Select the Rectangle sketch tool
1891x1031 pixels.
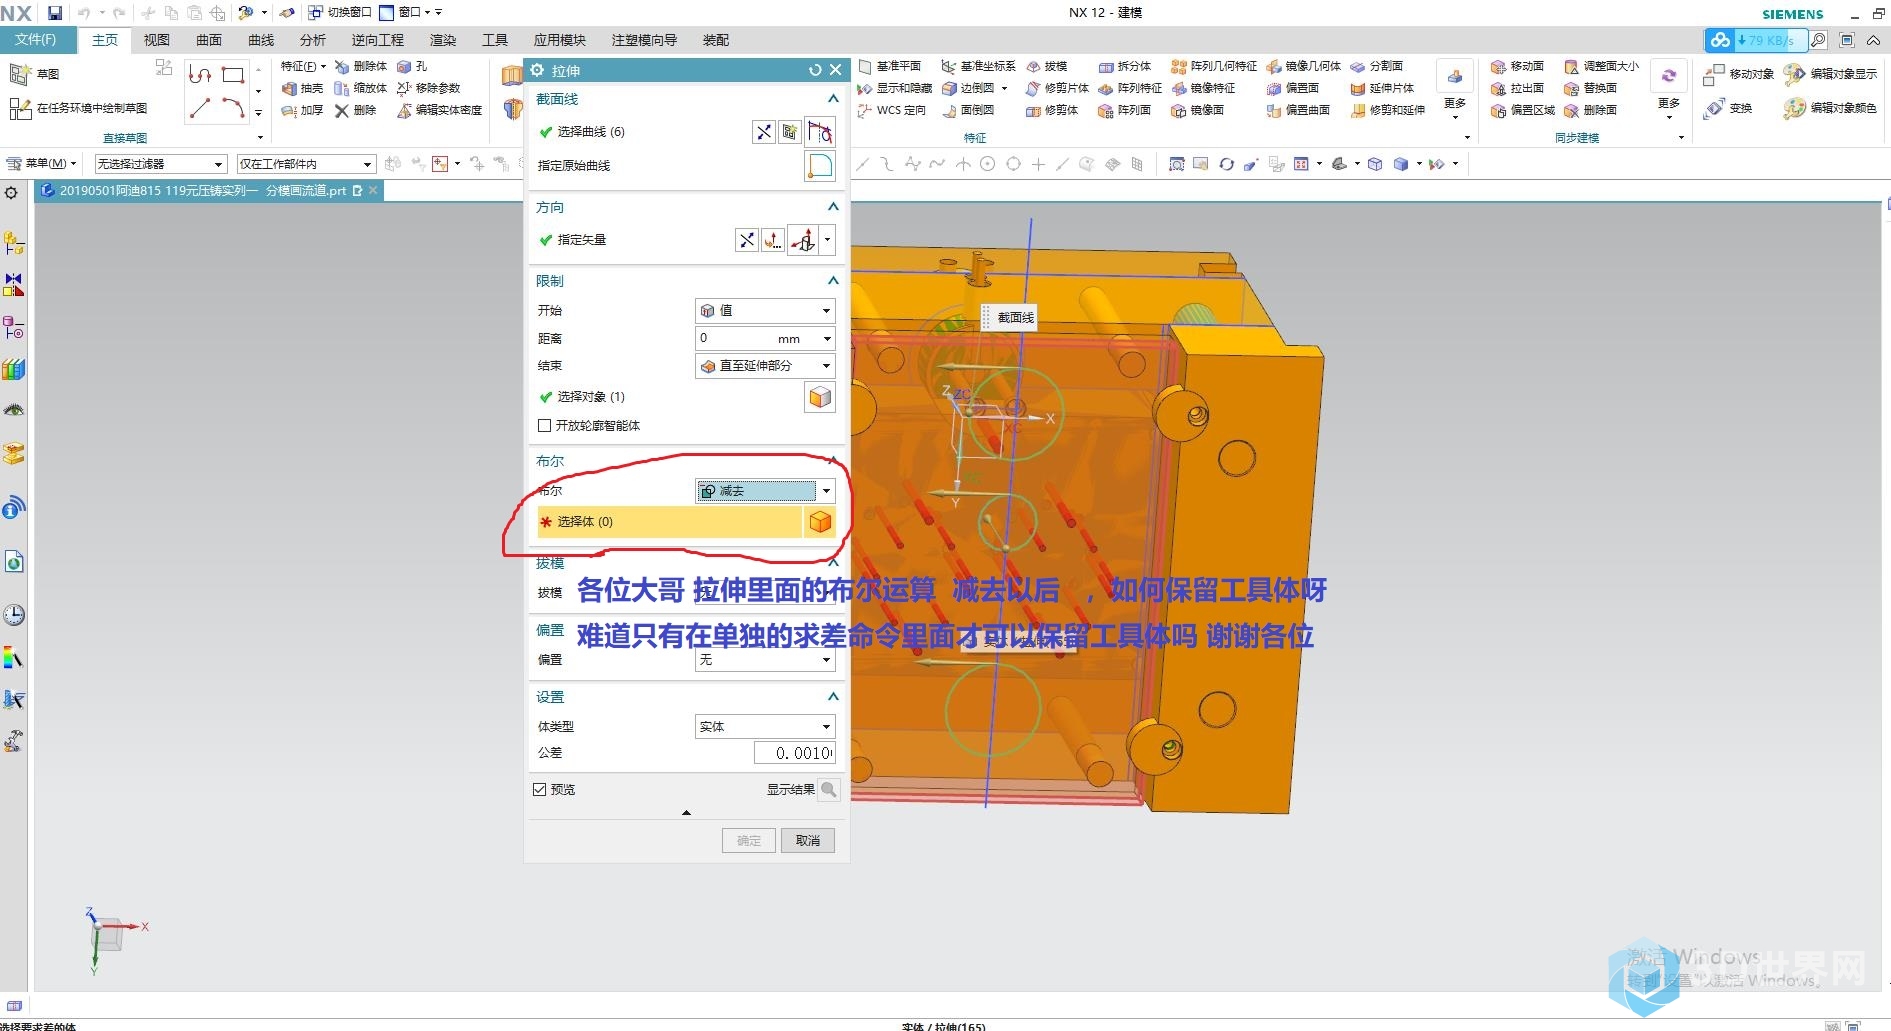233,75
